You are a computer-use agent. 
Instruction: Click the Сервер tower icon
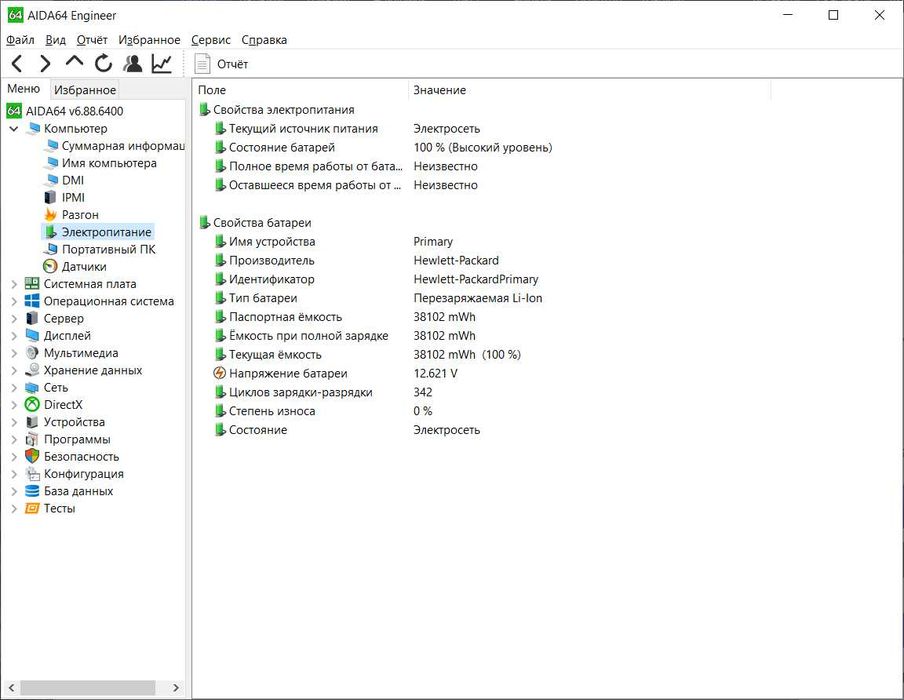coord(32,318)
